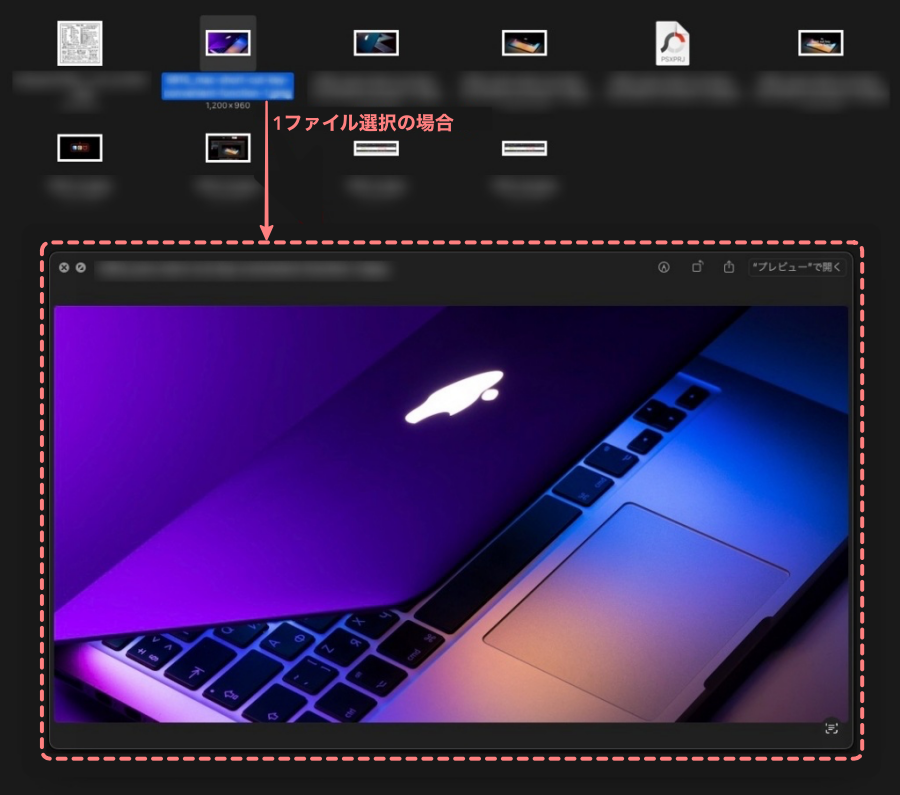Close the Quick Look preview window
The height and width of the screenshot is (795, 900).
point(64,268)
